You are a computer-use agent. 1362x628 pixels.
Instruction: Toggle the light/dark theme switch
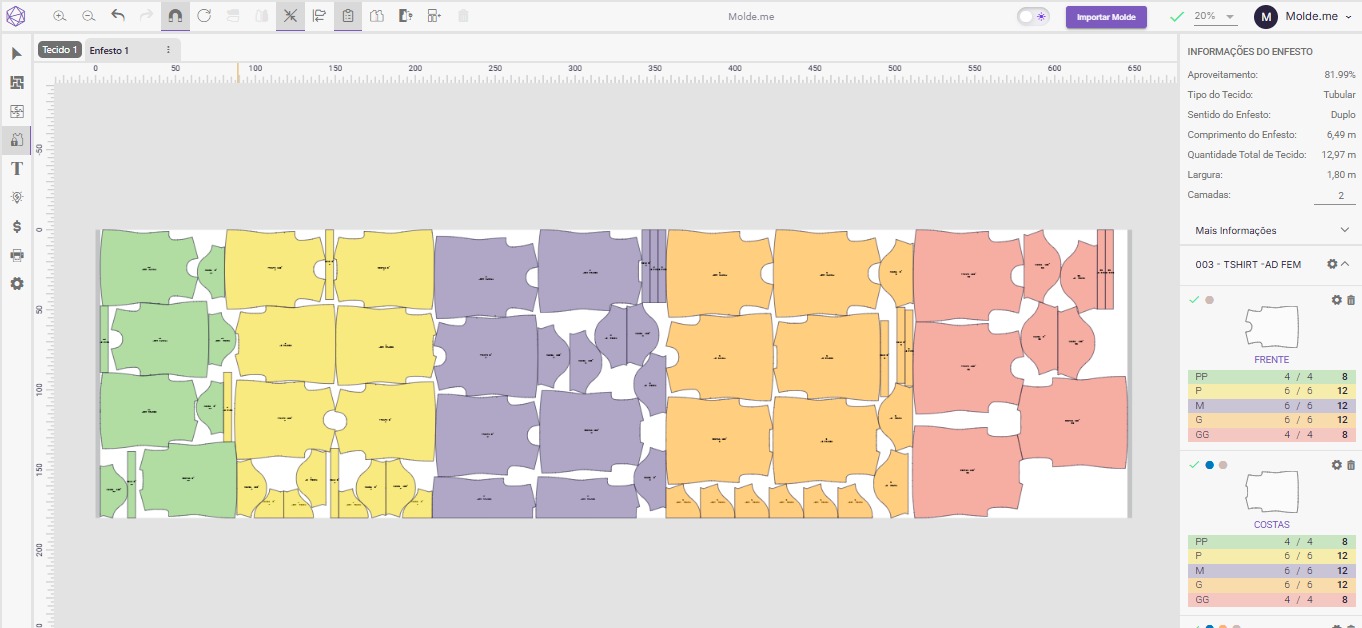[1032, 16]
